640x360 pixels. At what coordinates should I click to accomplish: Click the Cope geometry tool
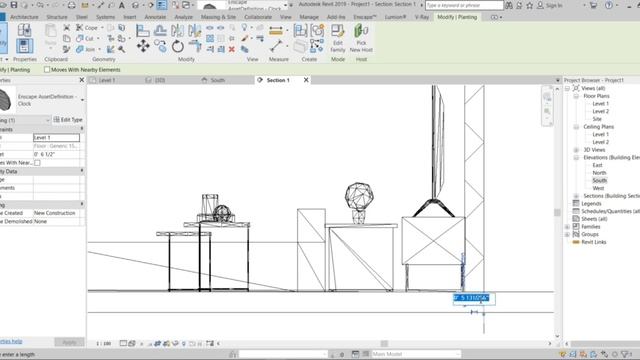[87, 28]
